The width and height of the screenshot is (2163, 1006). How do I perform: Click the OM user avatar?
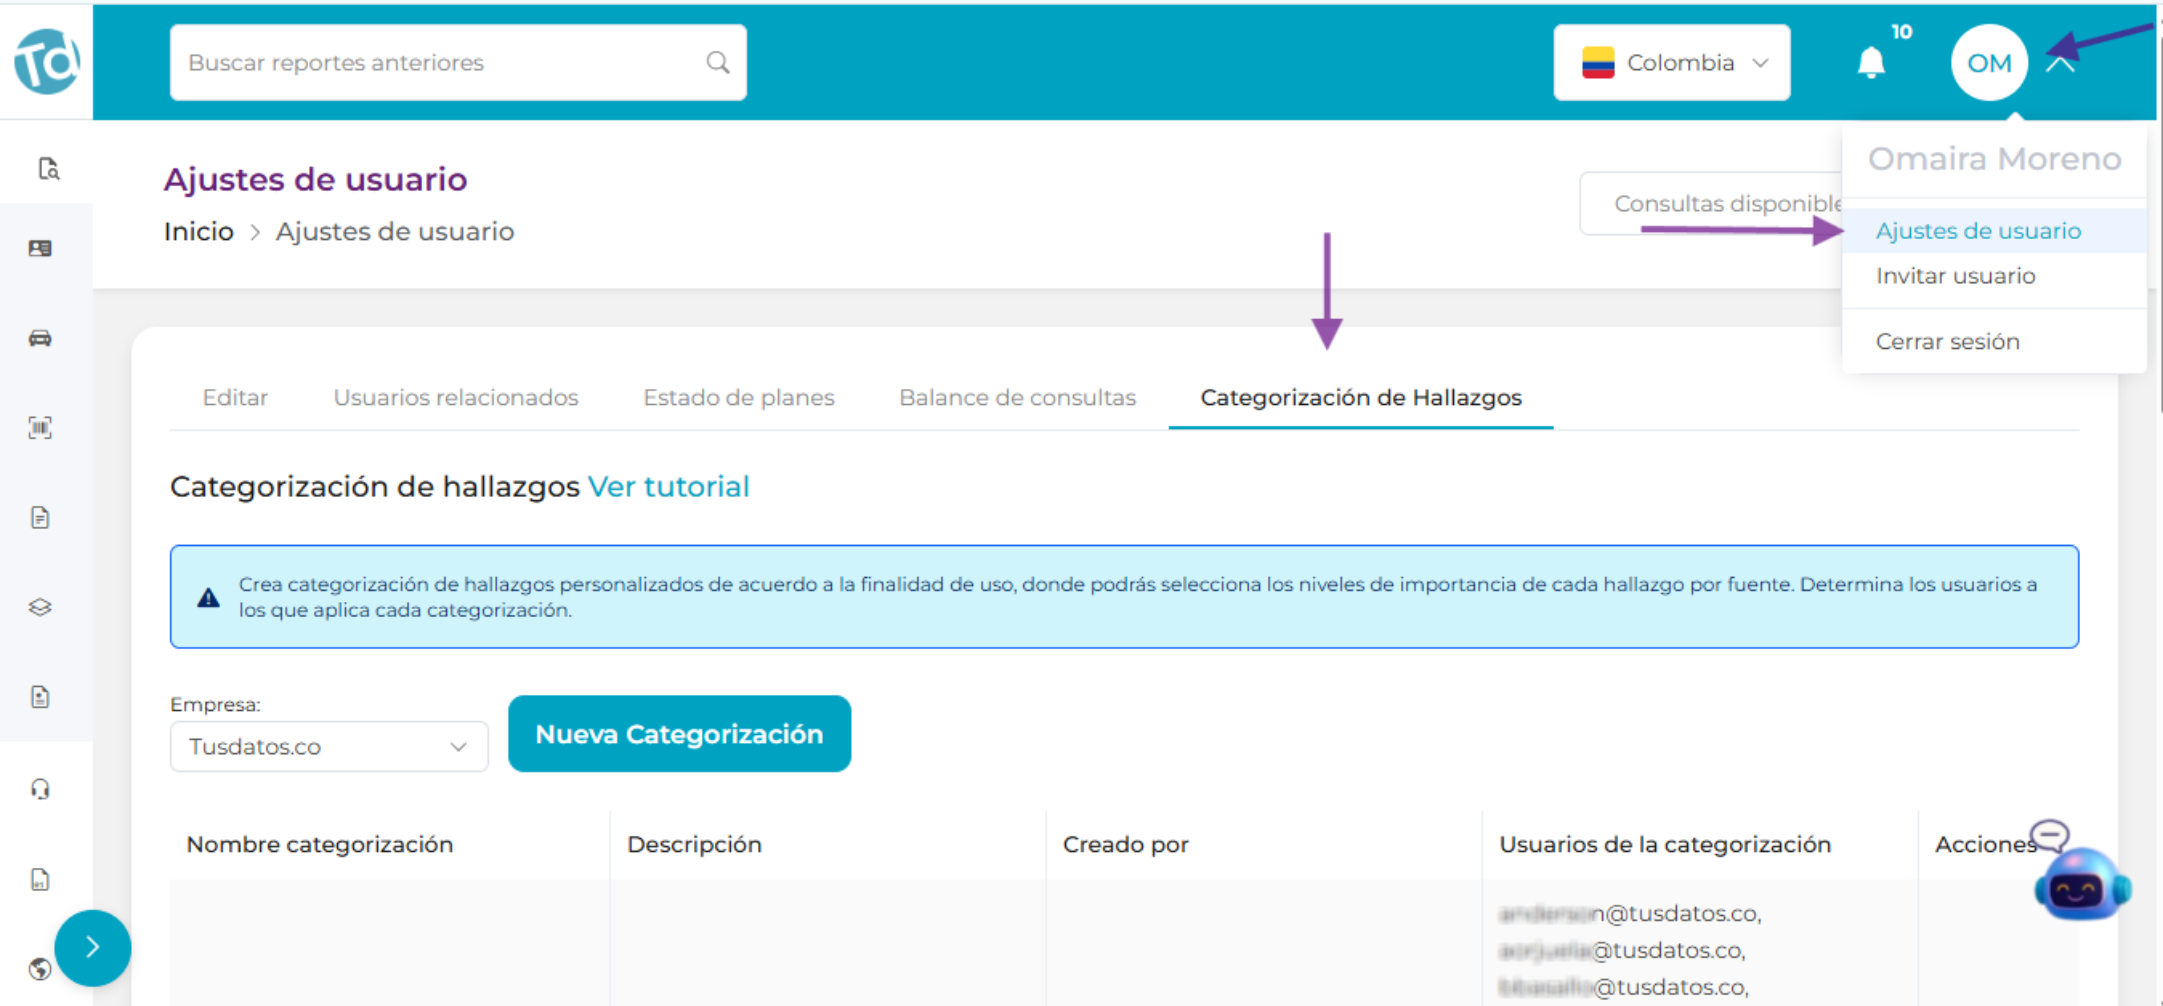point(1988,62)
